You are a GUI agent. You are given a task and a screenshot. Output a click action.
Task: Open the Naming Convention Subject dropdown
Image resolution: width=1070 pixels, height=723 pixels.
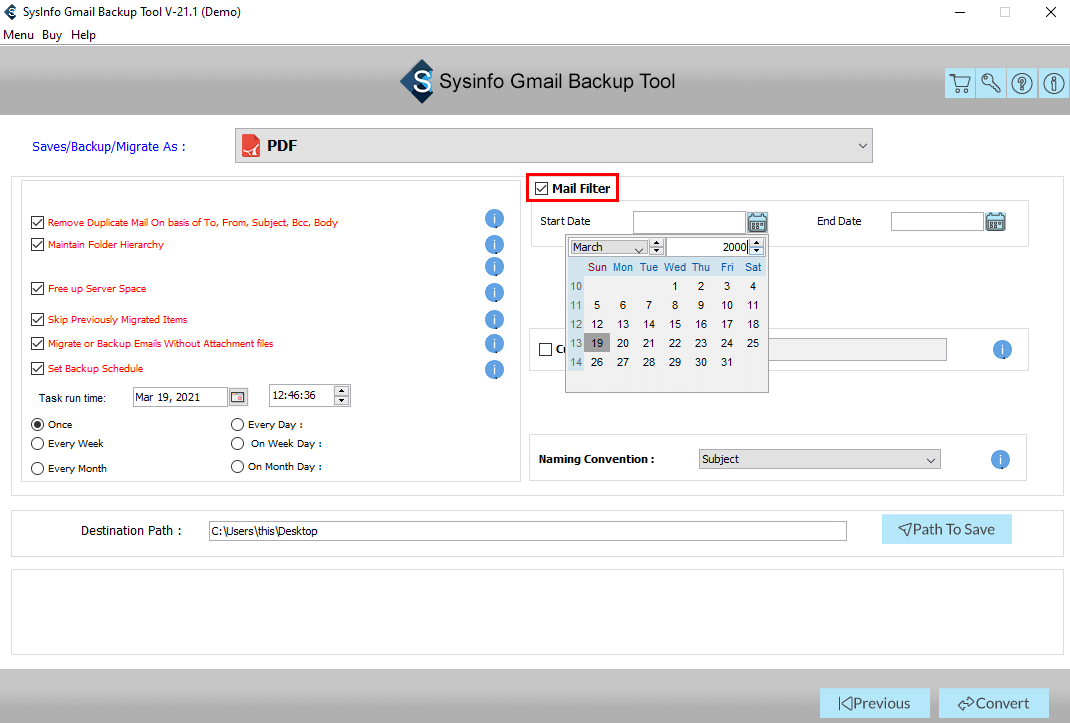tap(820, 459)
